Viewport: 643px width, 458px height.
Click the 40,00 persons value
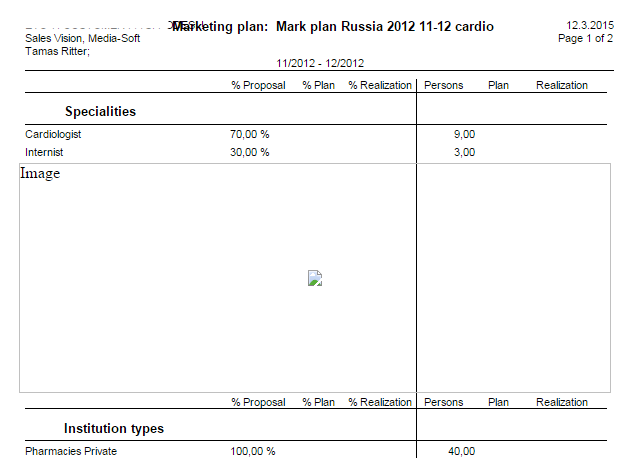(x=461, y=451)
